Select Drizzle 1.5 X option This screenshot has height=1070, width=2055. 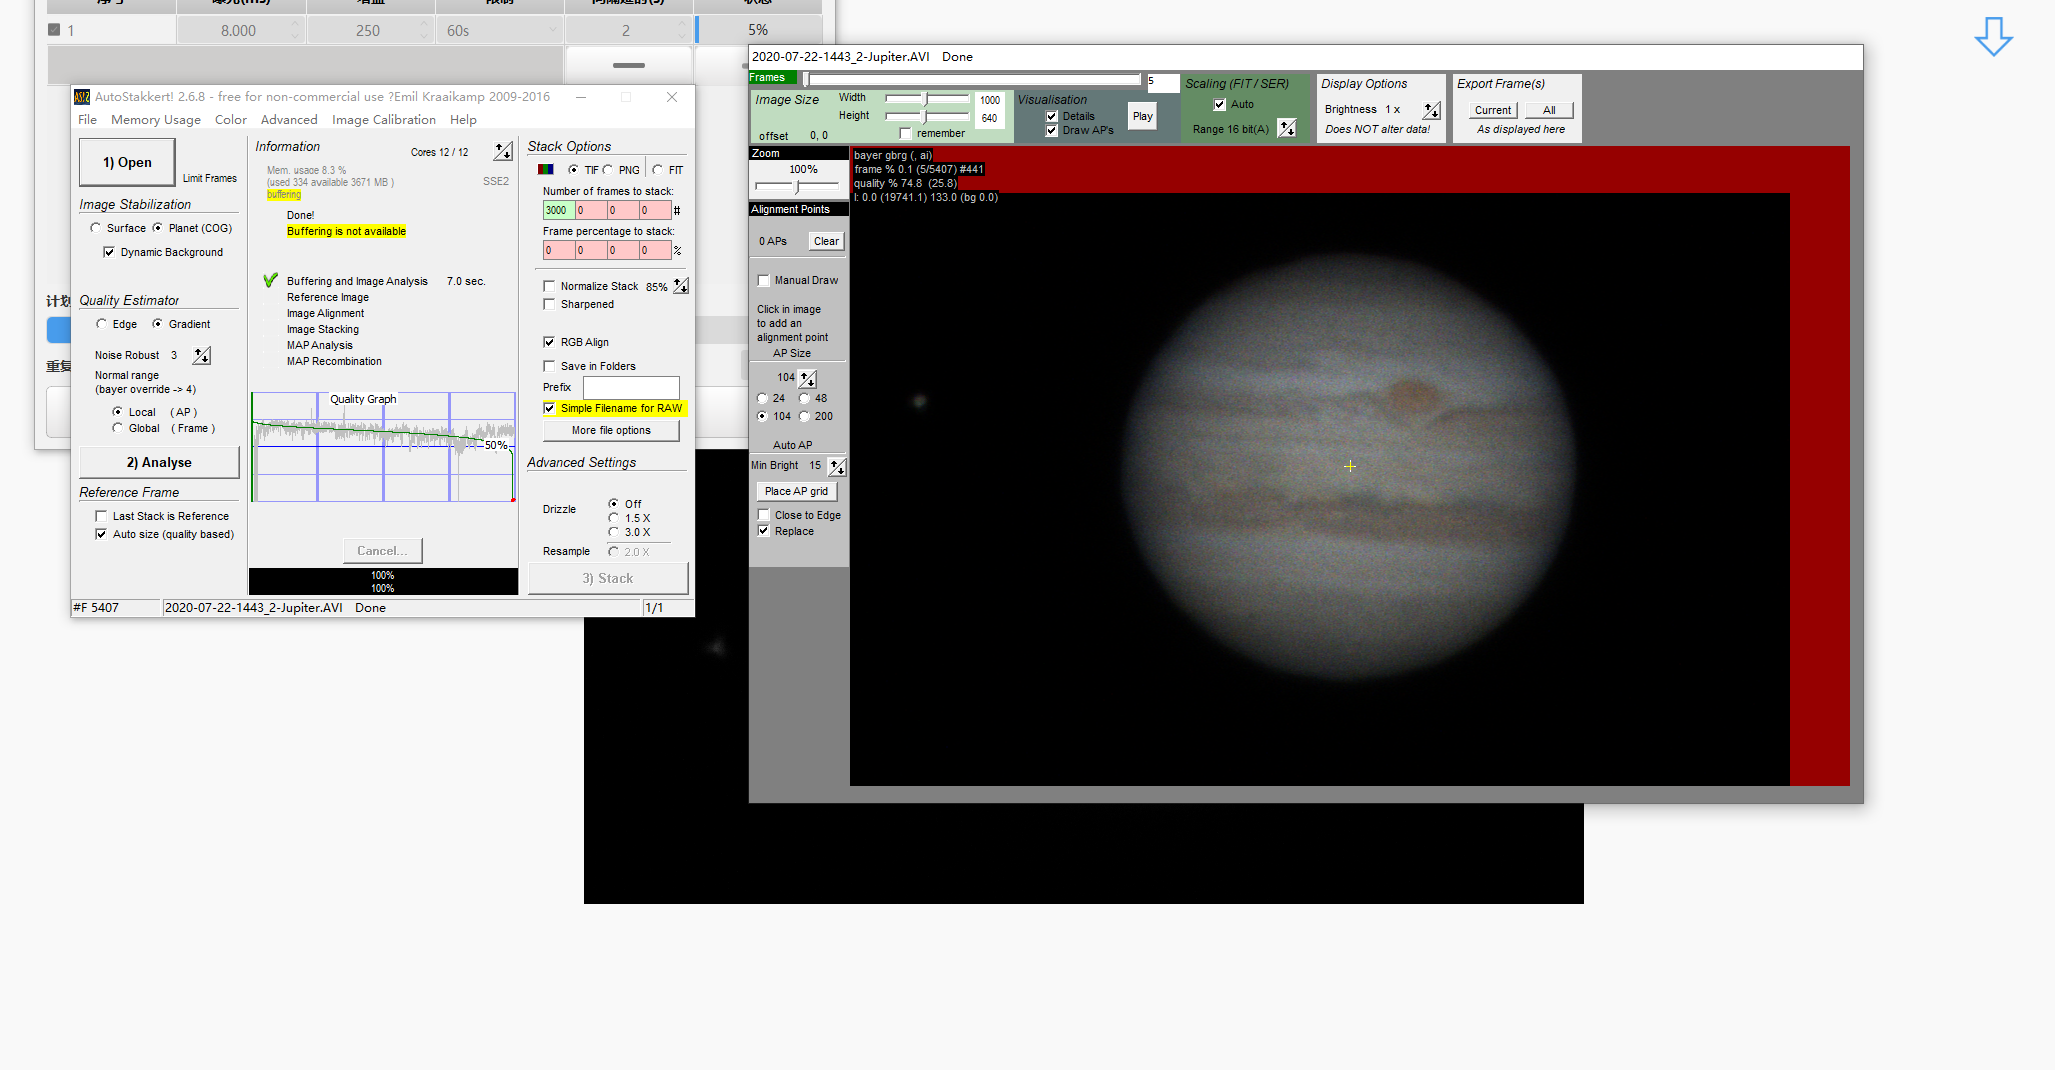tap(614, 518)
